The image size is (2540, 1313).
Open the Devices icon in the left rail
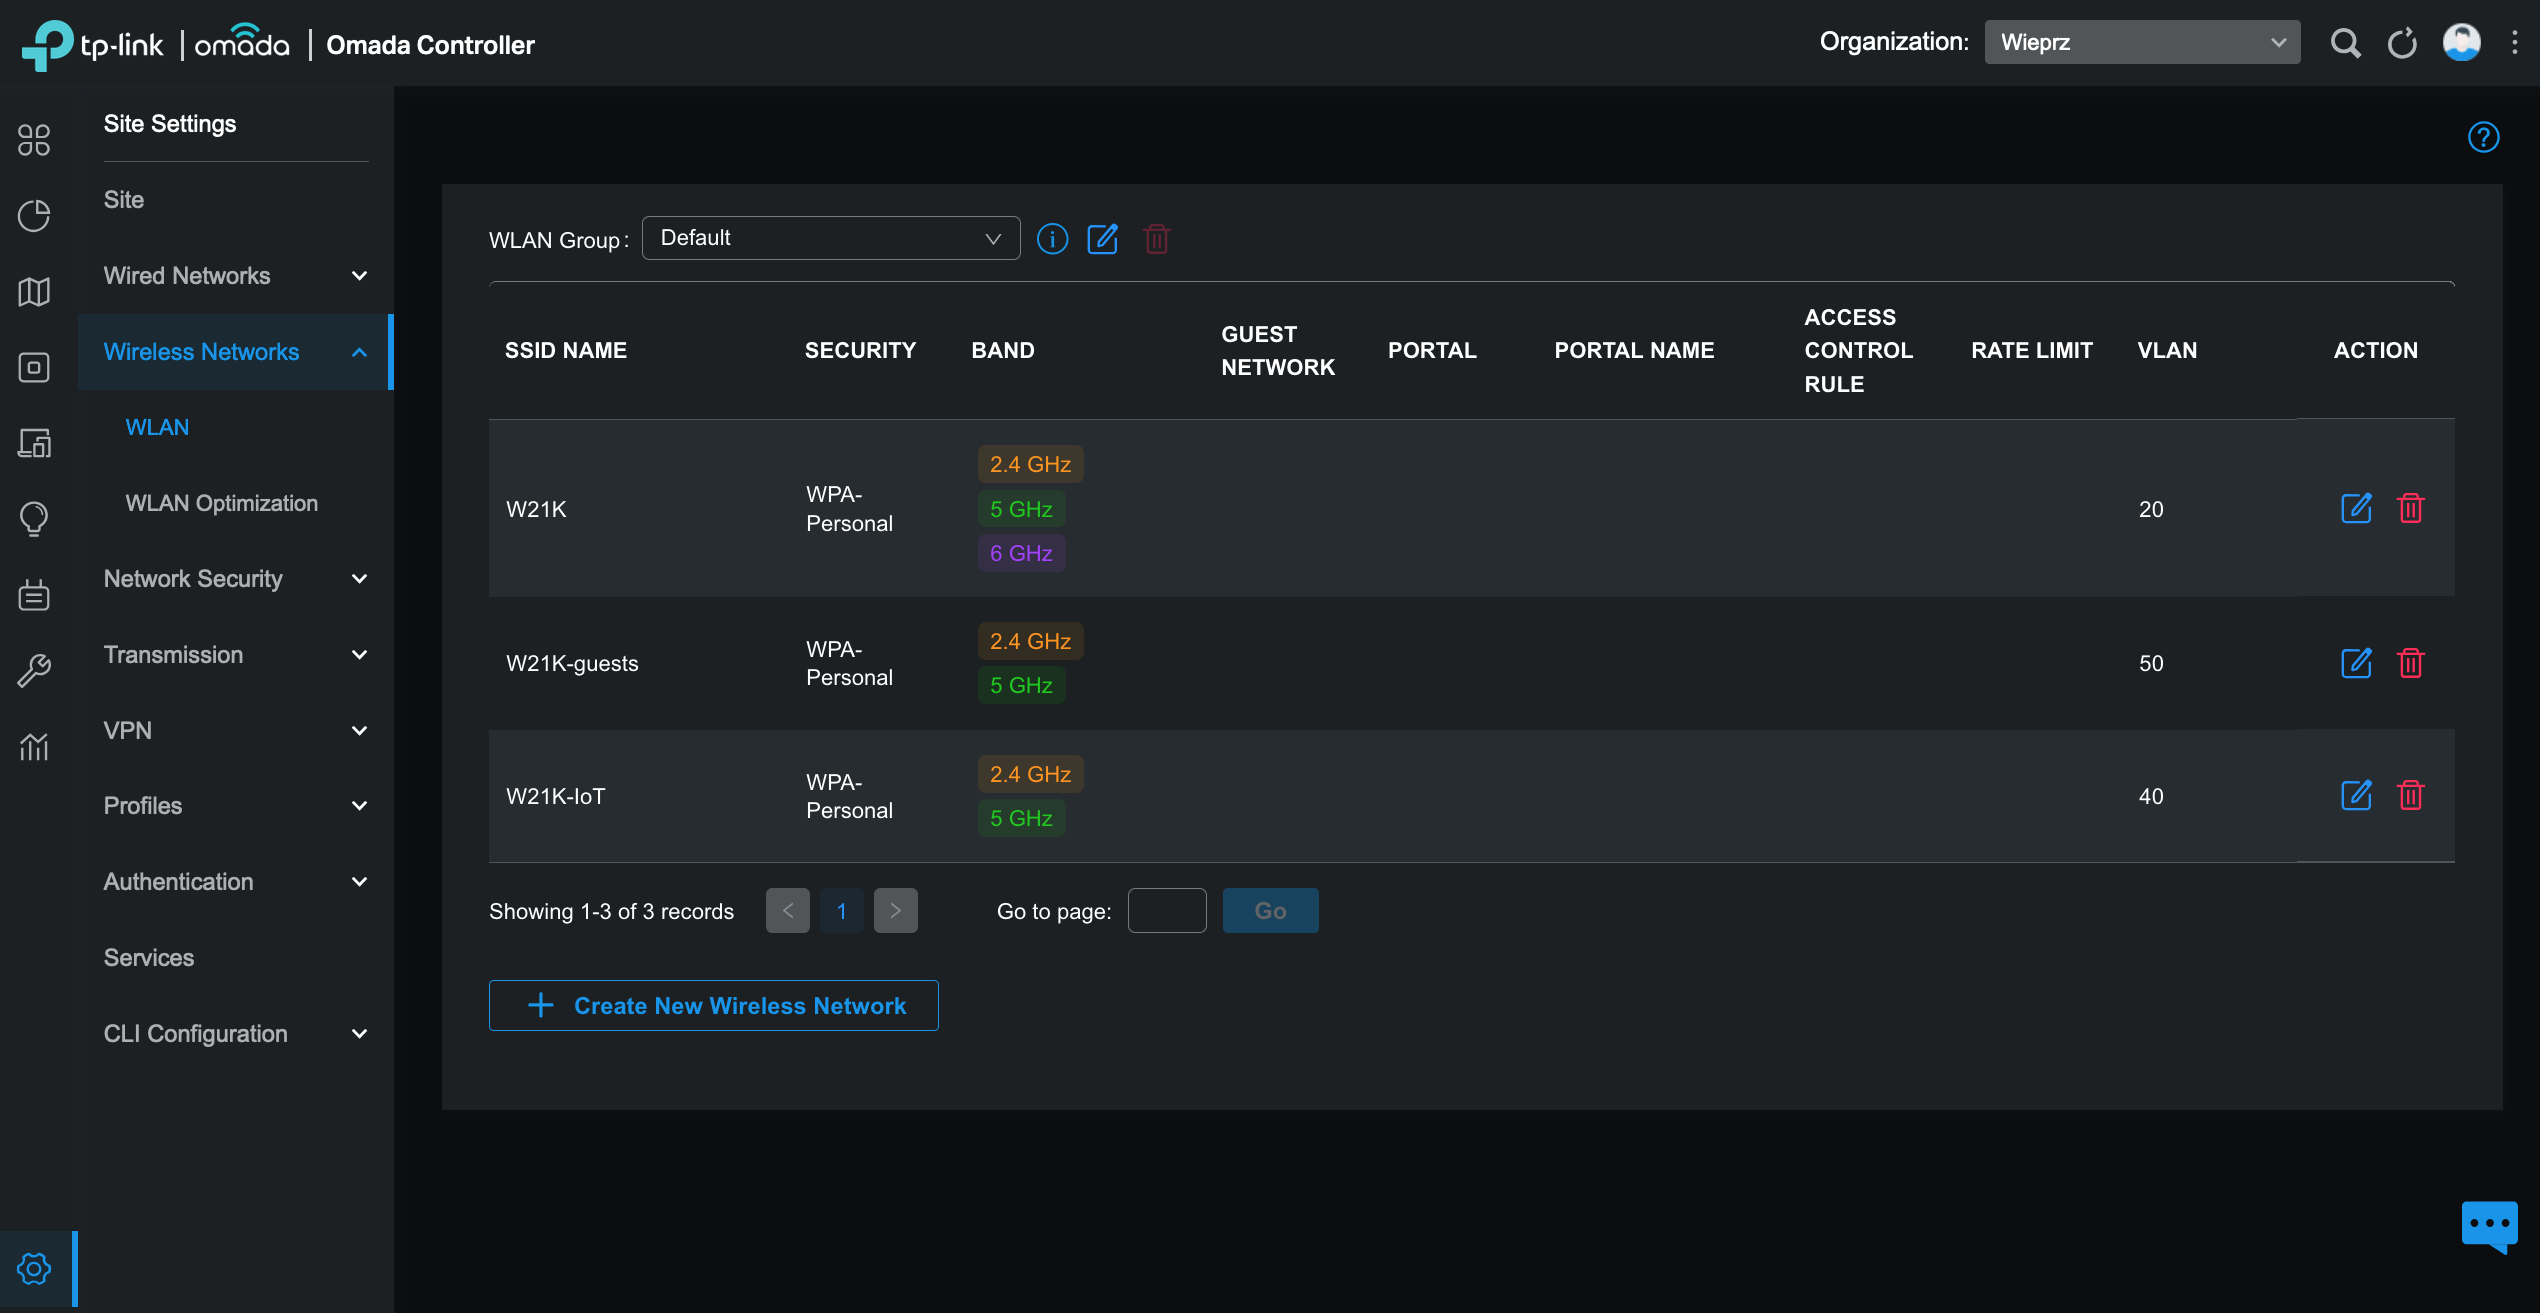point(34,367)
